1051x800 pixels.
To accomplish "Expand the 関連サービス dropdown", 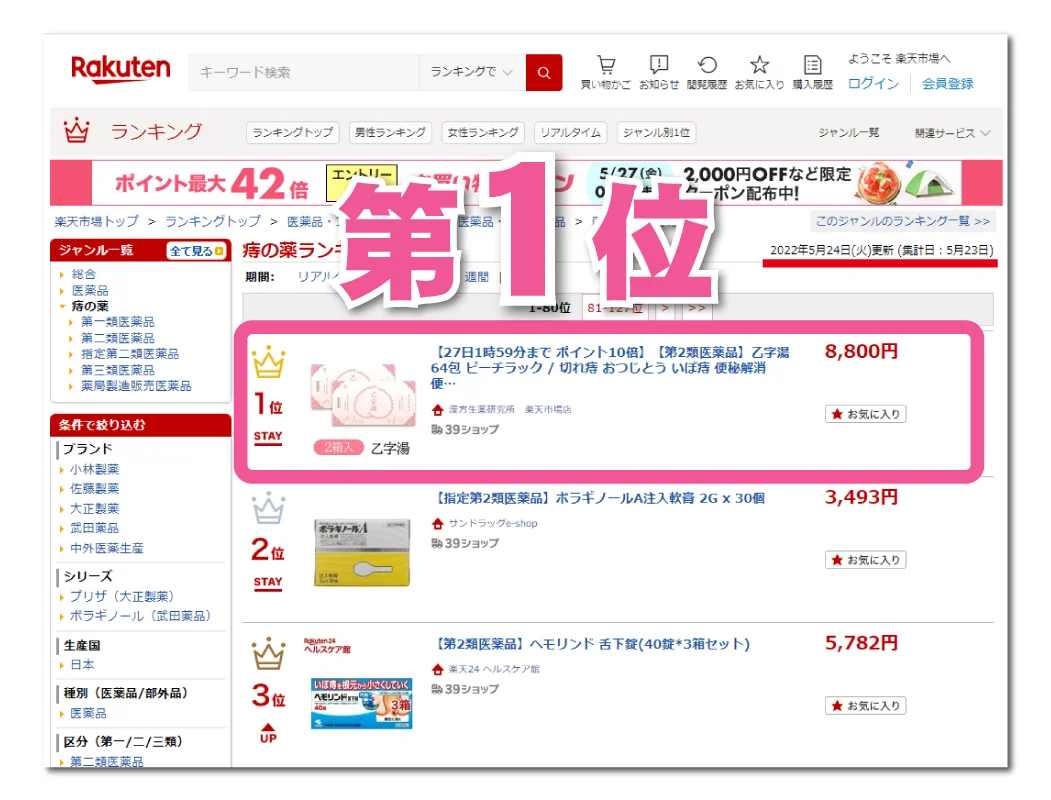I will (952, 133).
